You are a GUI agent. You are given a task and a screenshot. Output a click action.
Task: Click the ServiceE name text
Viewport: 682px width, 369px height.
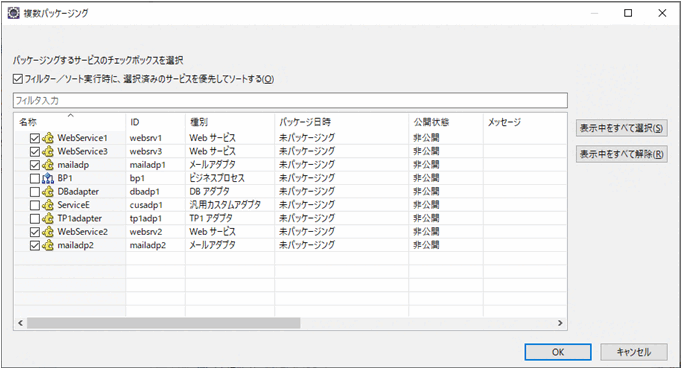click(x=74, y=205)
